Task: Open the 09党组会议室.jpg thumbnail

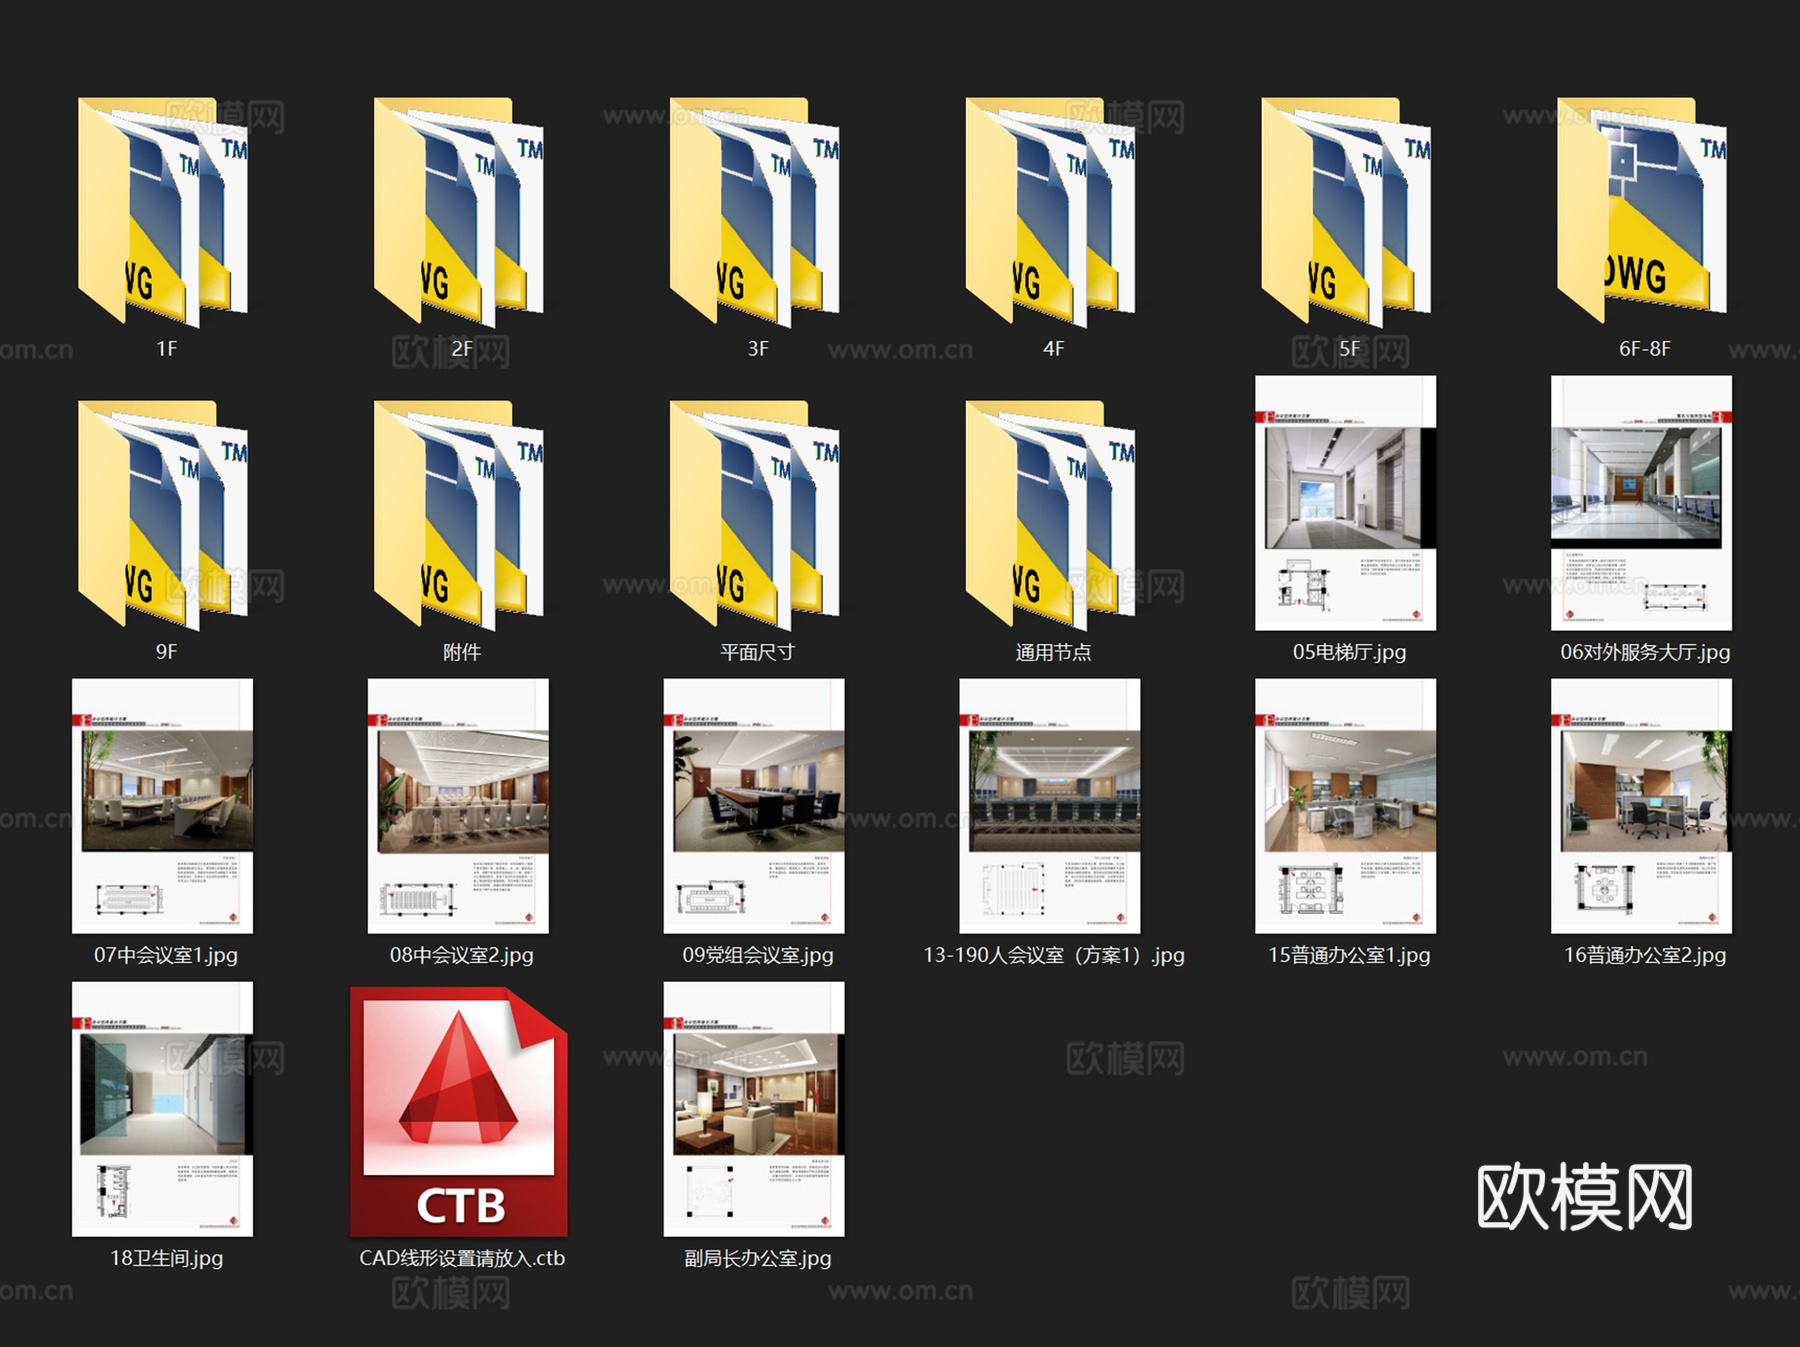Action: coord(754,806)
